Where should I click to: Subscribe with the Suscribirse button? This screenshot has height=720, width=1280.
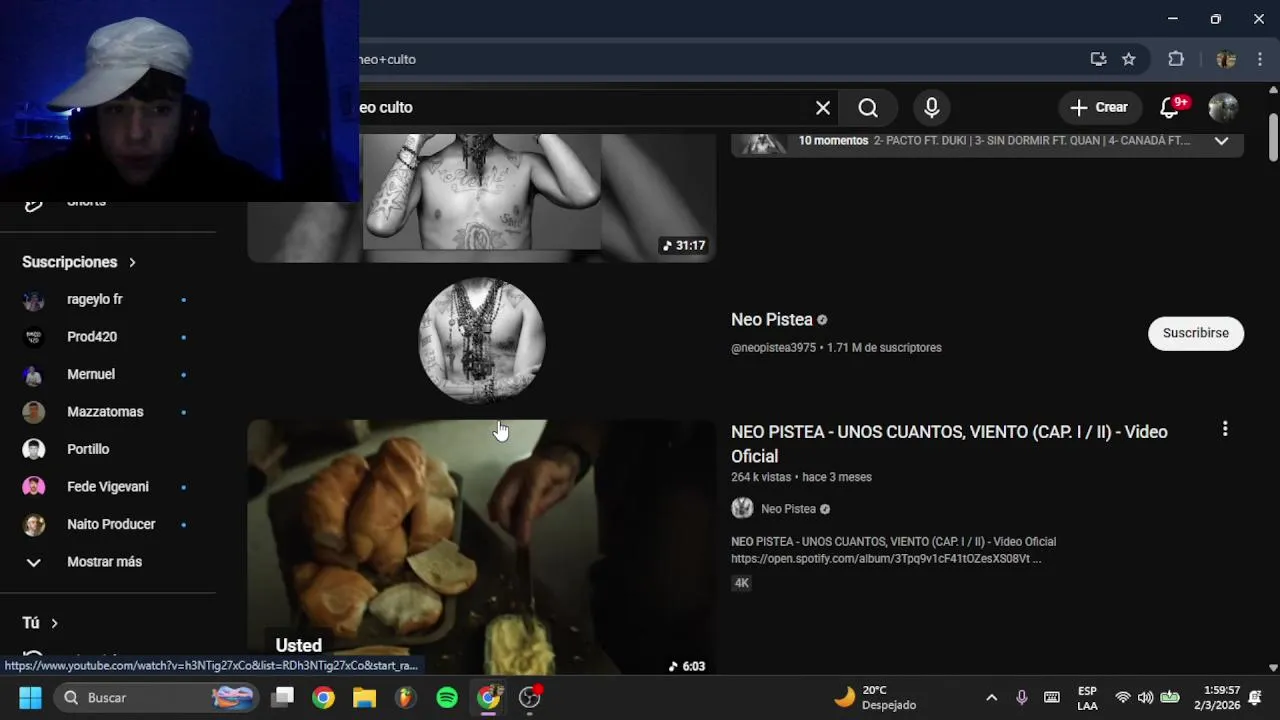pyautogui.click(x=1195, y=333)
